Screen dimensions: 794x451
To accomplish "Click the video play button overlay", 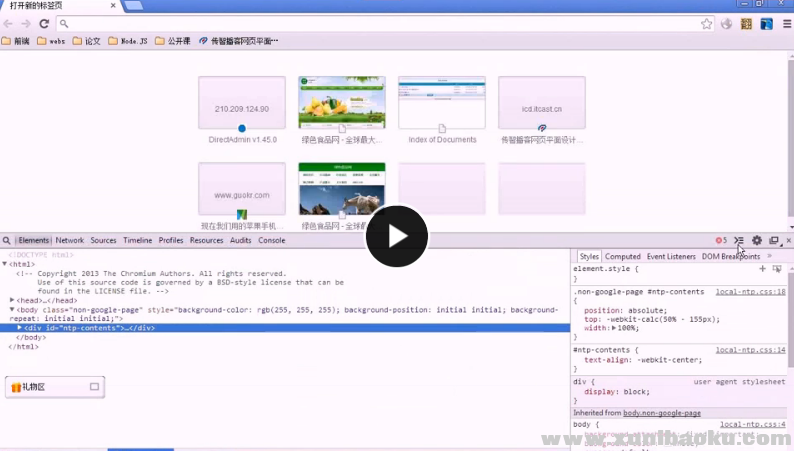I will [397, 237].
